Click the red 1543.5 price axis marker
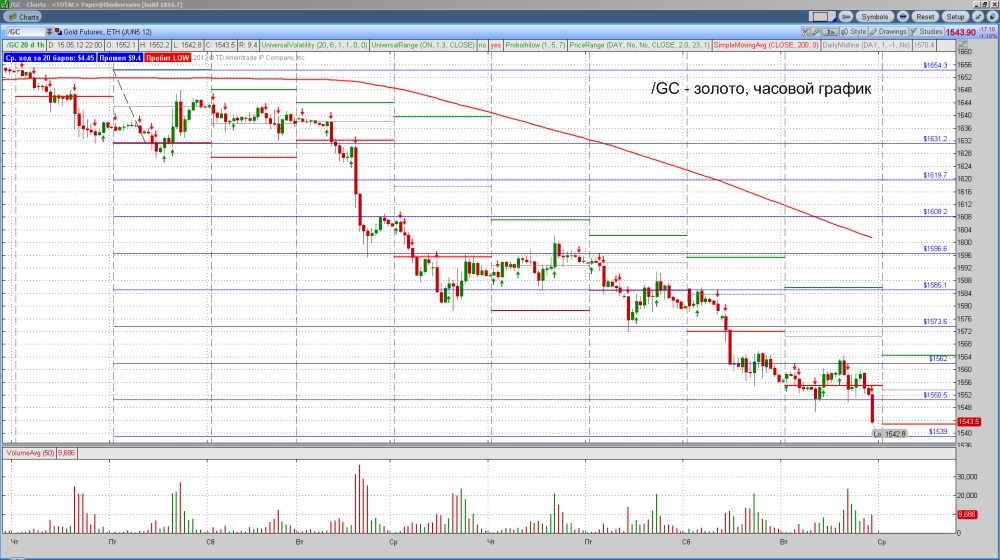 pos(968,422)
